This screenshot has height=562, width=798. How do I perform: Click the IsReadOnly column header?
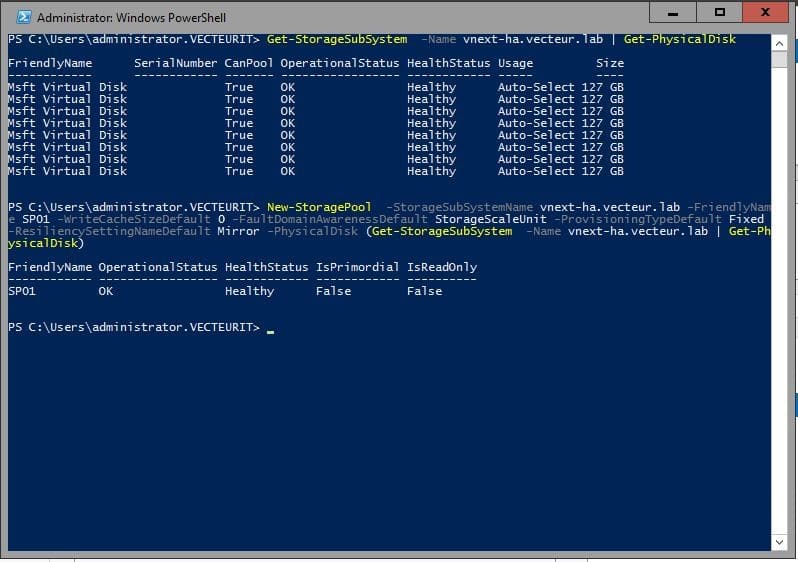coord(442,267)
